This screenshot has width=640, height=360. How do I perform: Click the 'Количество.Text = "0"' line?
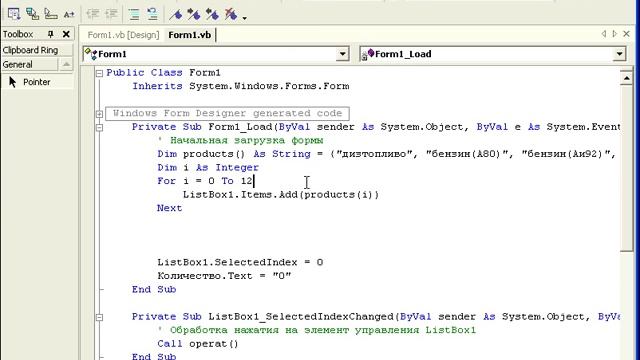pos(224,276)
